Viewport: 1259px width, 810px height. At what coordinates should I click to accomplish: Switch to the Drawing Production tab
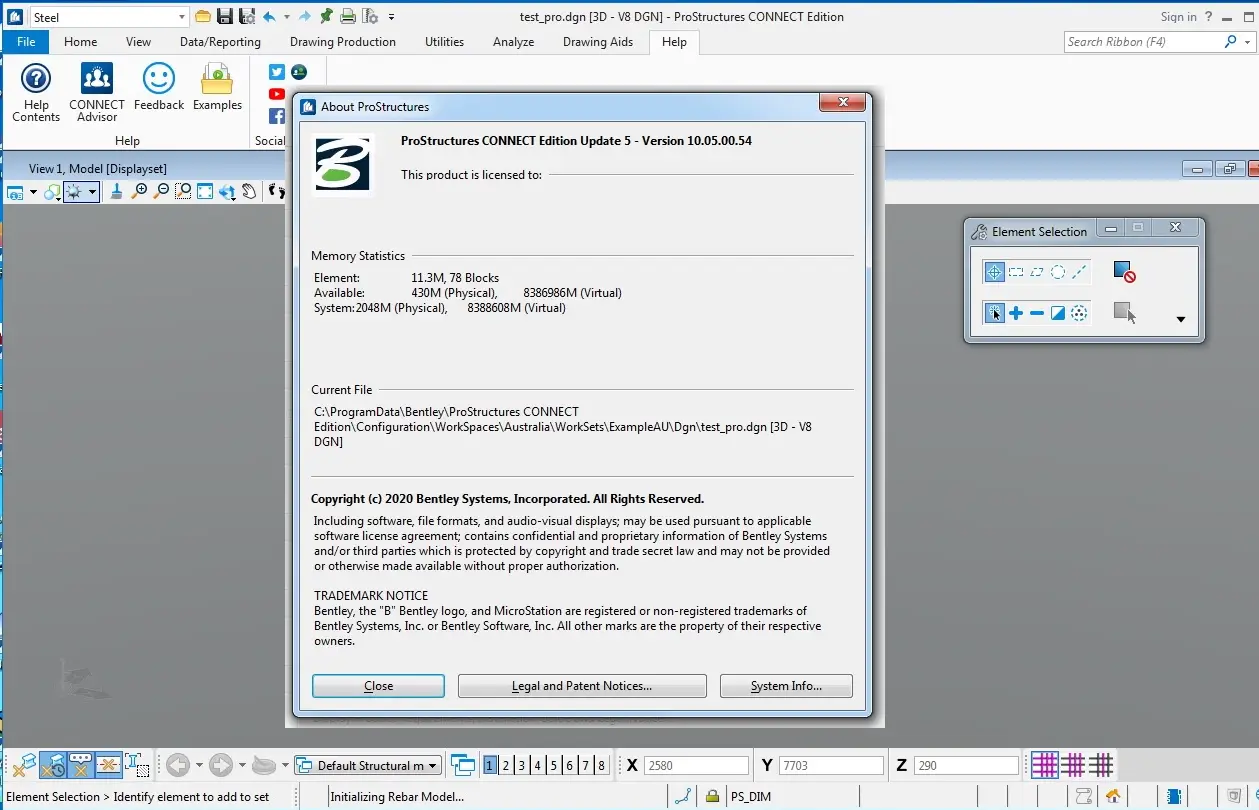(343, 42)
